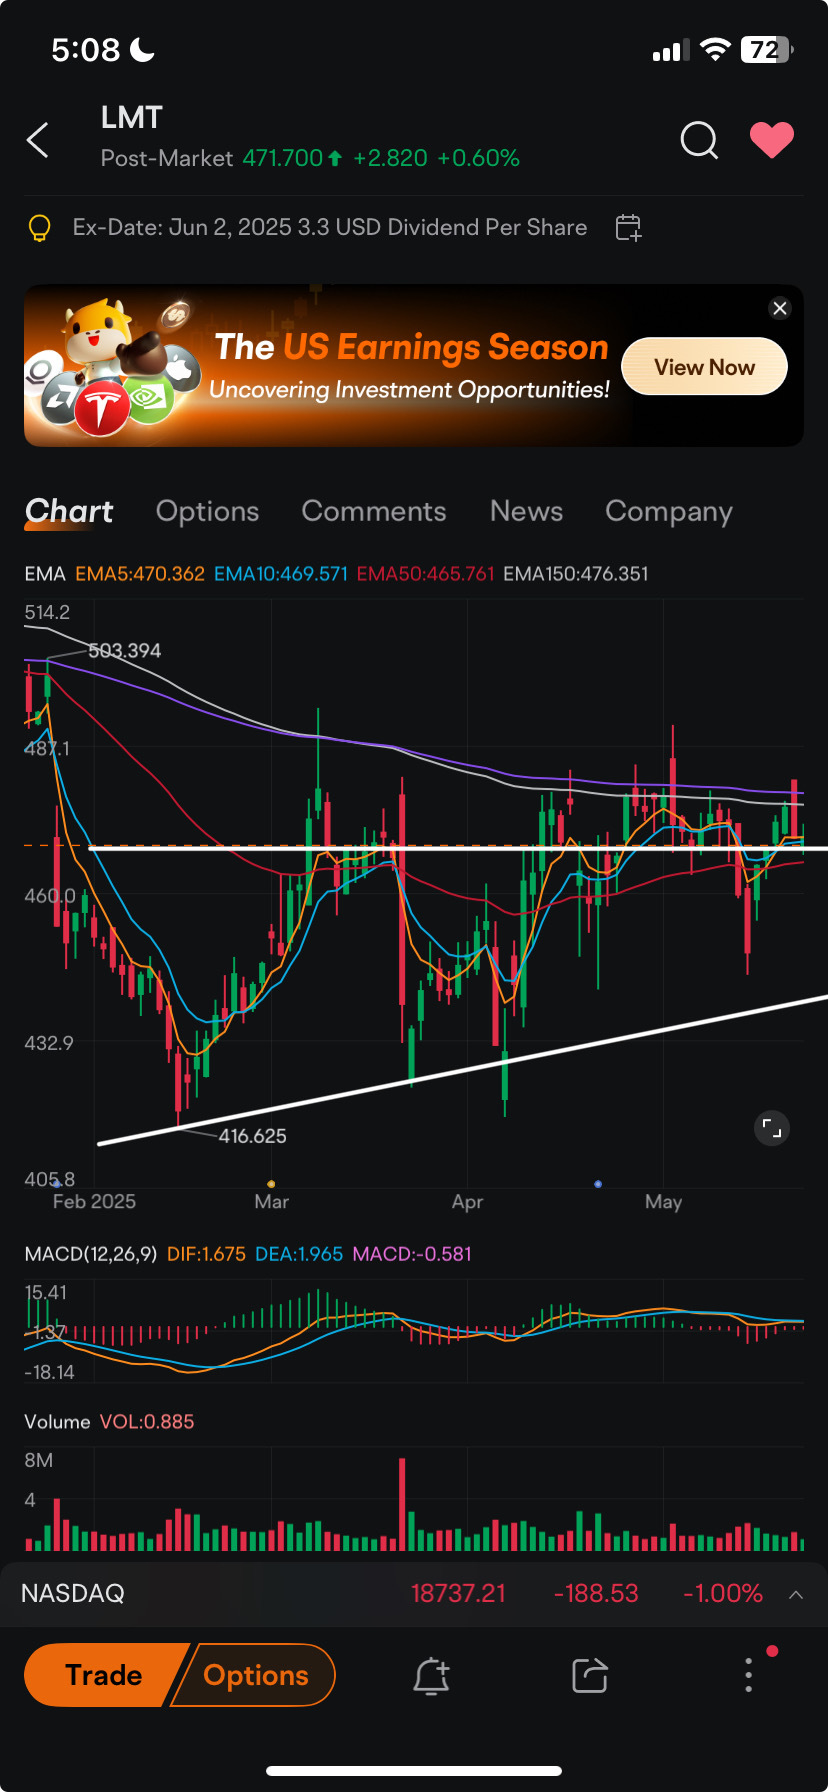828x1792 pixels.
Task: Go back using the left arrow
Action: [38, 140]
